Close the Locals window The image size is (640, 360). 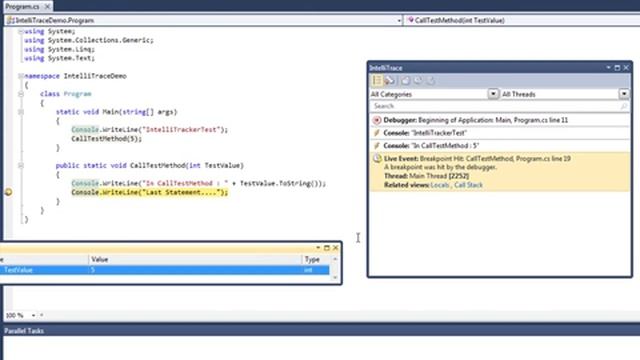(x=336, y=248)
